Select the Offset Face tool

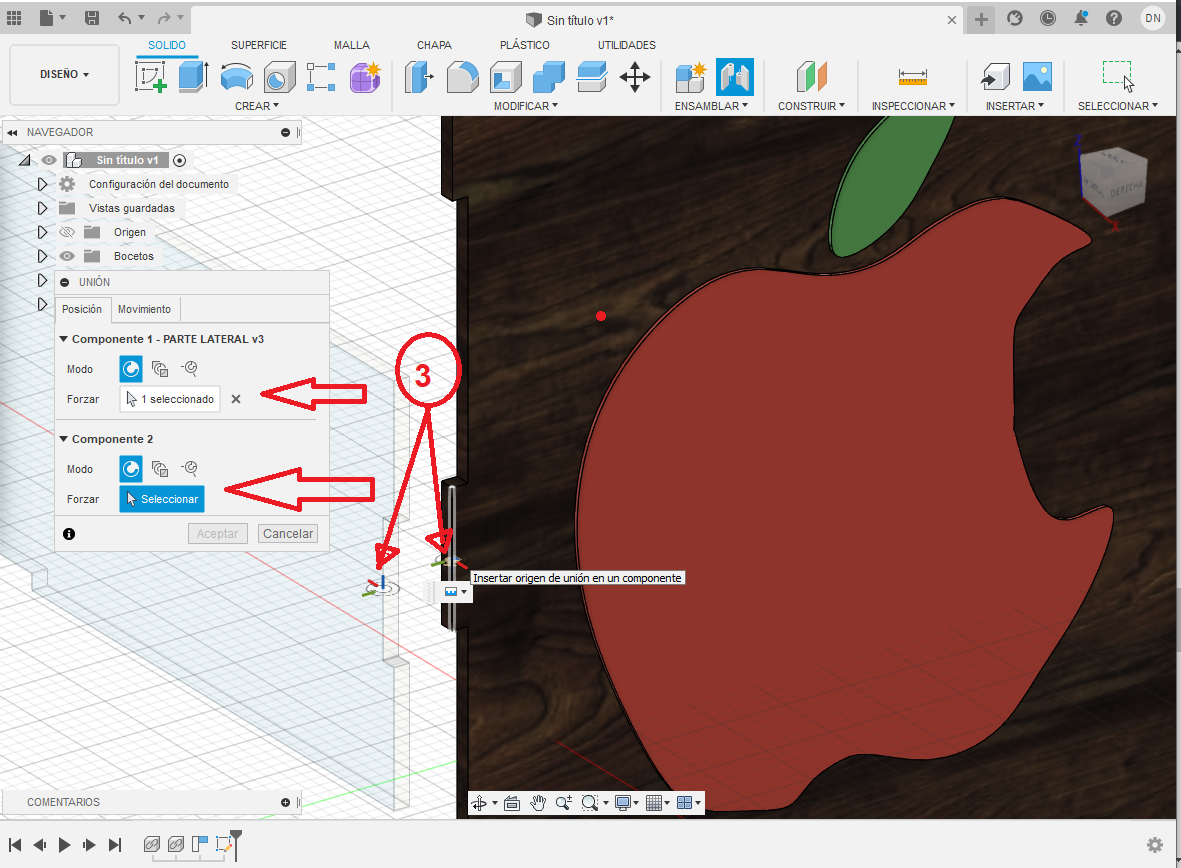coord(592,77)
